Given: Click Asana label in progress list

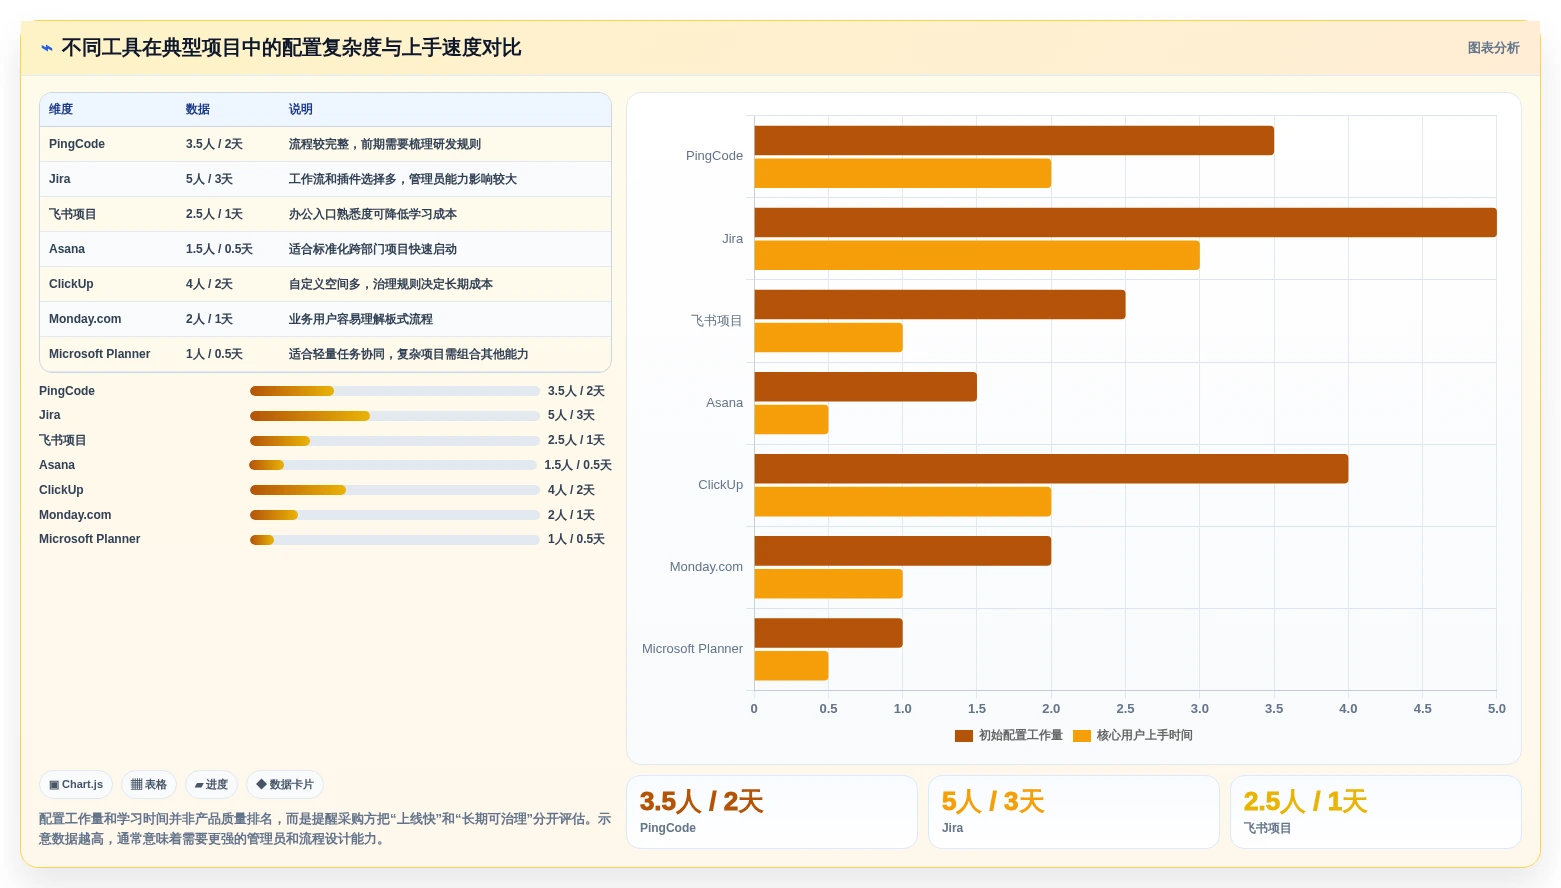Looking at the screenshot, I should [x=57, y=465].
